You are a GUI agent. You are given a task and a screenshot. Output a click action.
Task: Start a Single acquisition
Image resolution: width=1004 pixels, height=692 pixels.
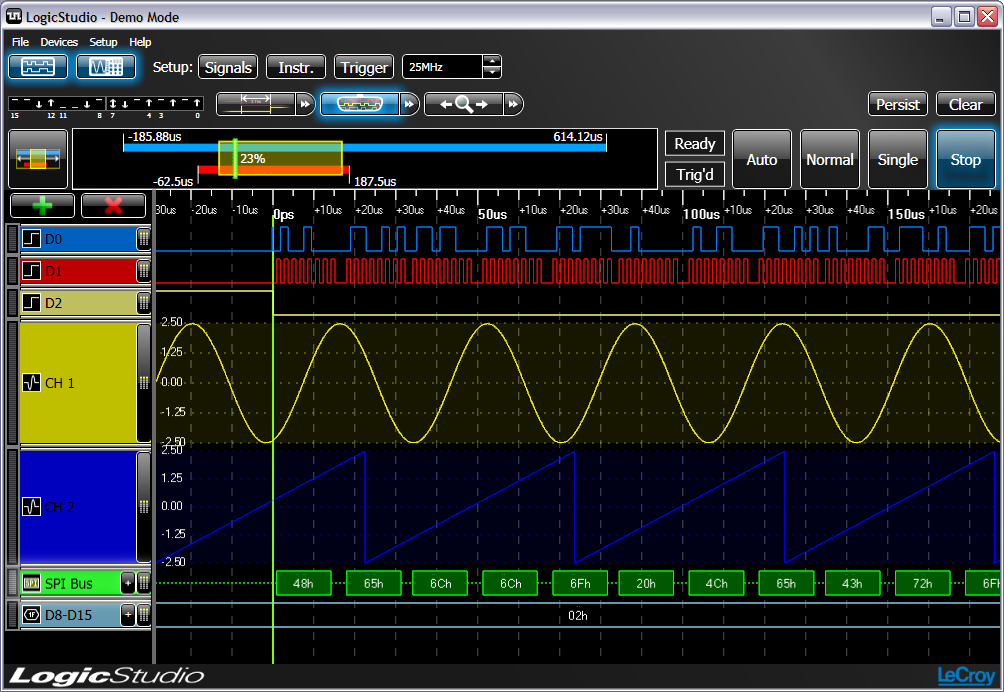point(898,159)
